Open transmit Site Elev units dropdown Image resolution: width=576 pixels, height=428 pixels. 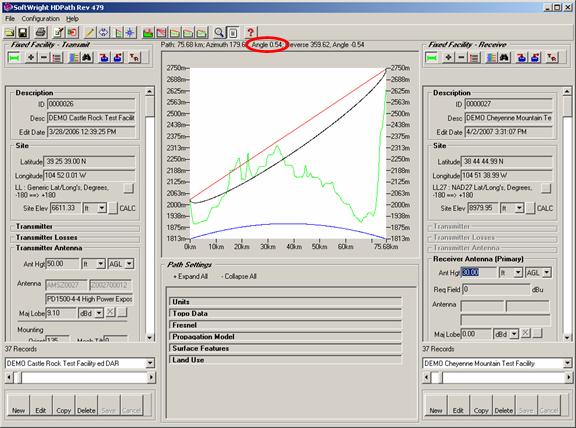click(x=102, y=208)
